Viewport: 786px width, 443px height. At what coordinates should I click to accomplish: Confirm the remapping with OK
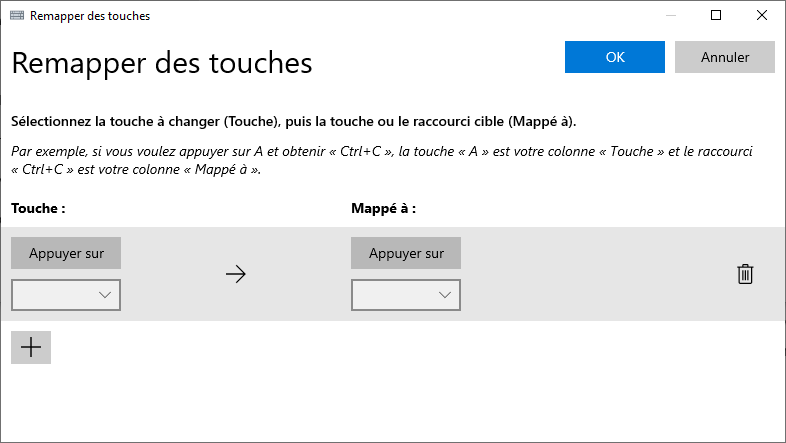[x=615, y=57]
